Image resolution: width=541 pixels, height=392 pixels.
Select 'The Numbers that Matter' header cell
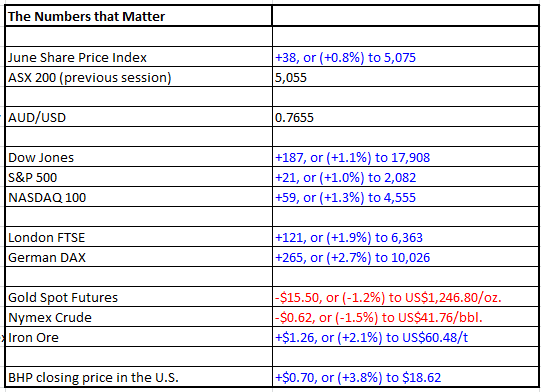[x=139, y=16]
